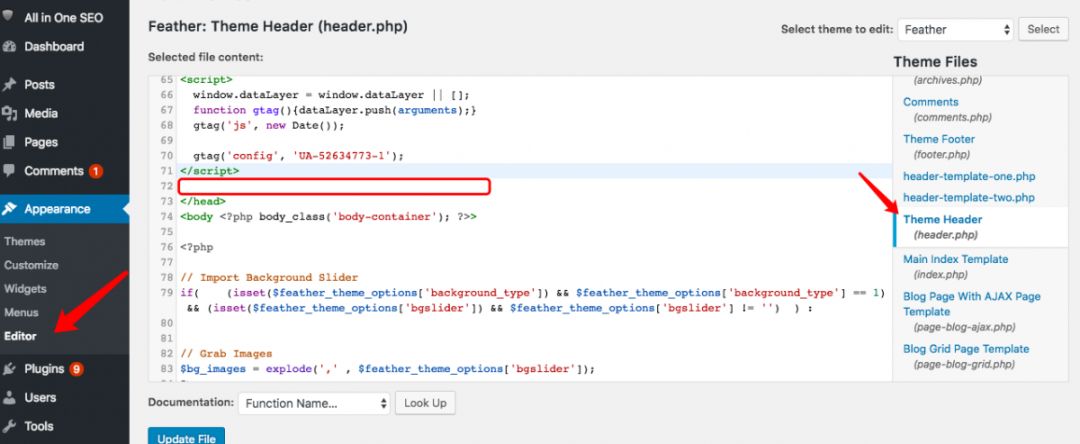Open the All in One SEO menu
Image resolution: width=1080 pixels, height=444 pixels.
coord(64,17)
